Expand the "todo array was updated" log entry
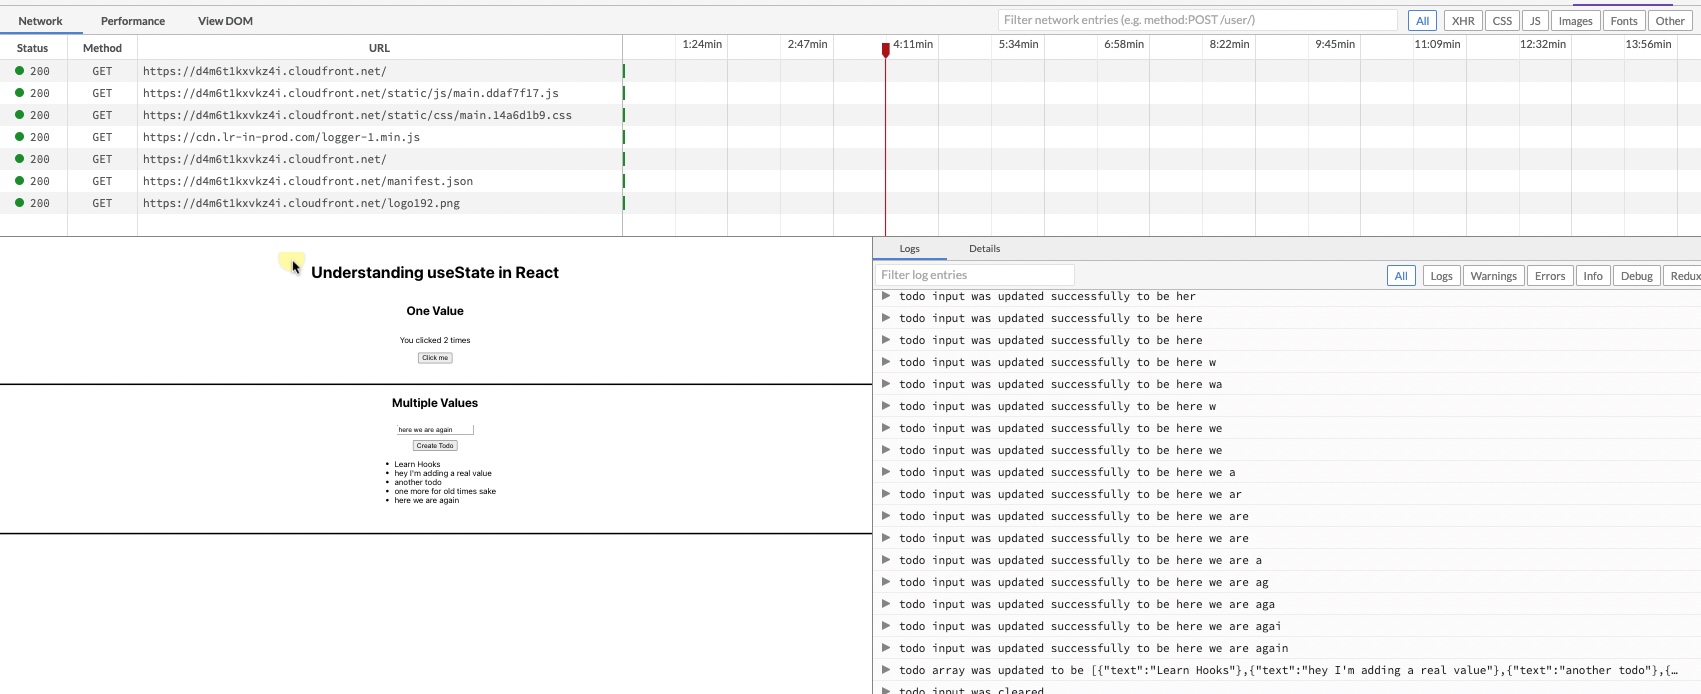Image resolution: width=1701 pixels, height=694 pixels. 885,670
